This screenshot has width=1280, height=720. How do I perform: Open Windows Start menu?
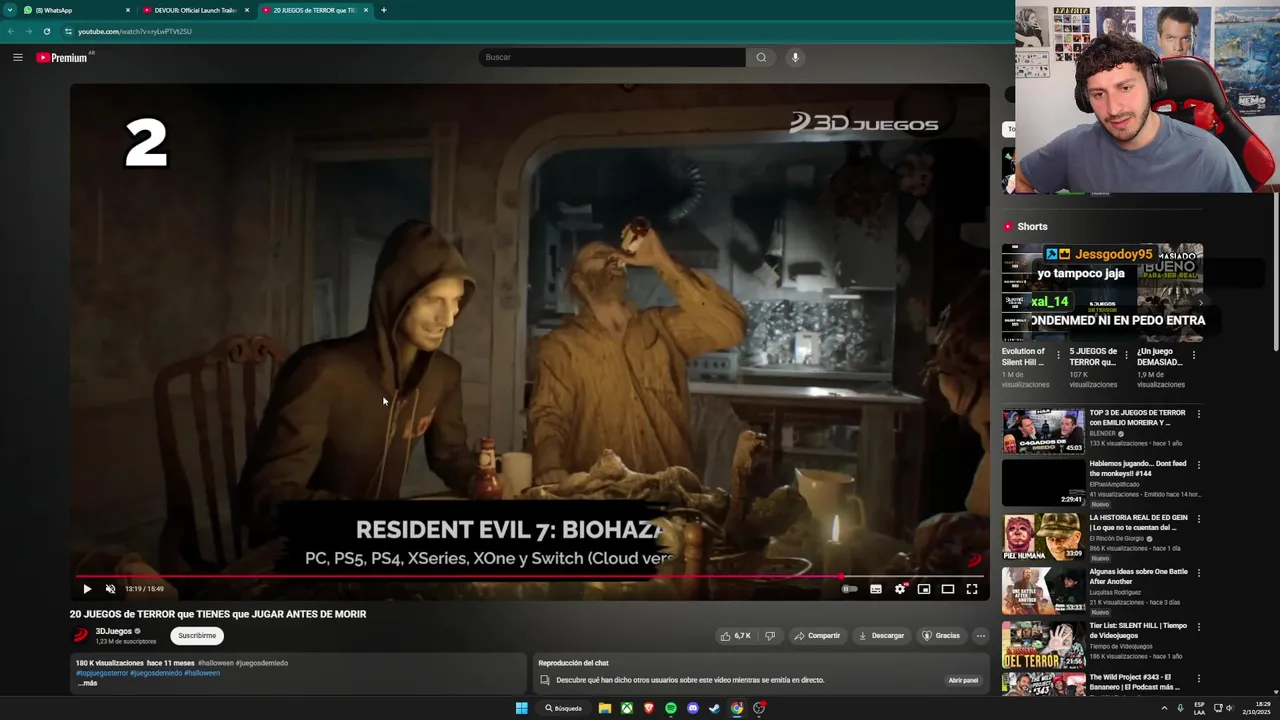521,708
